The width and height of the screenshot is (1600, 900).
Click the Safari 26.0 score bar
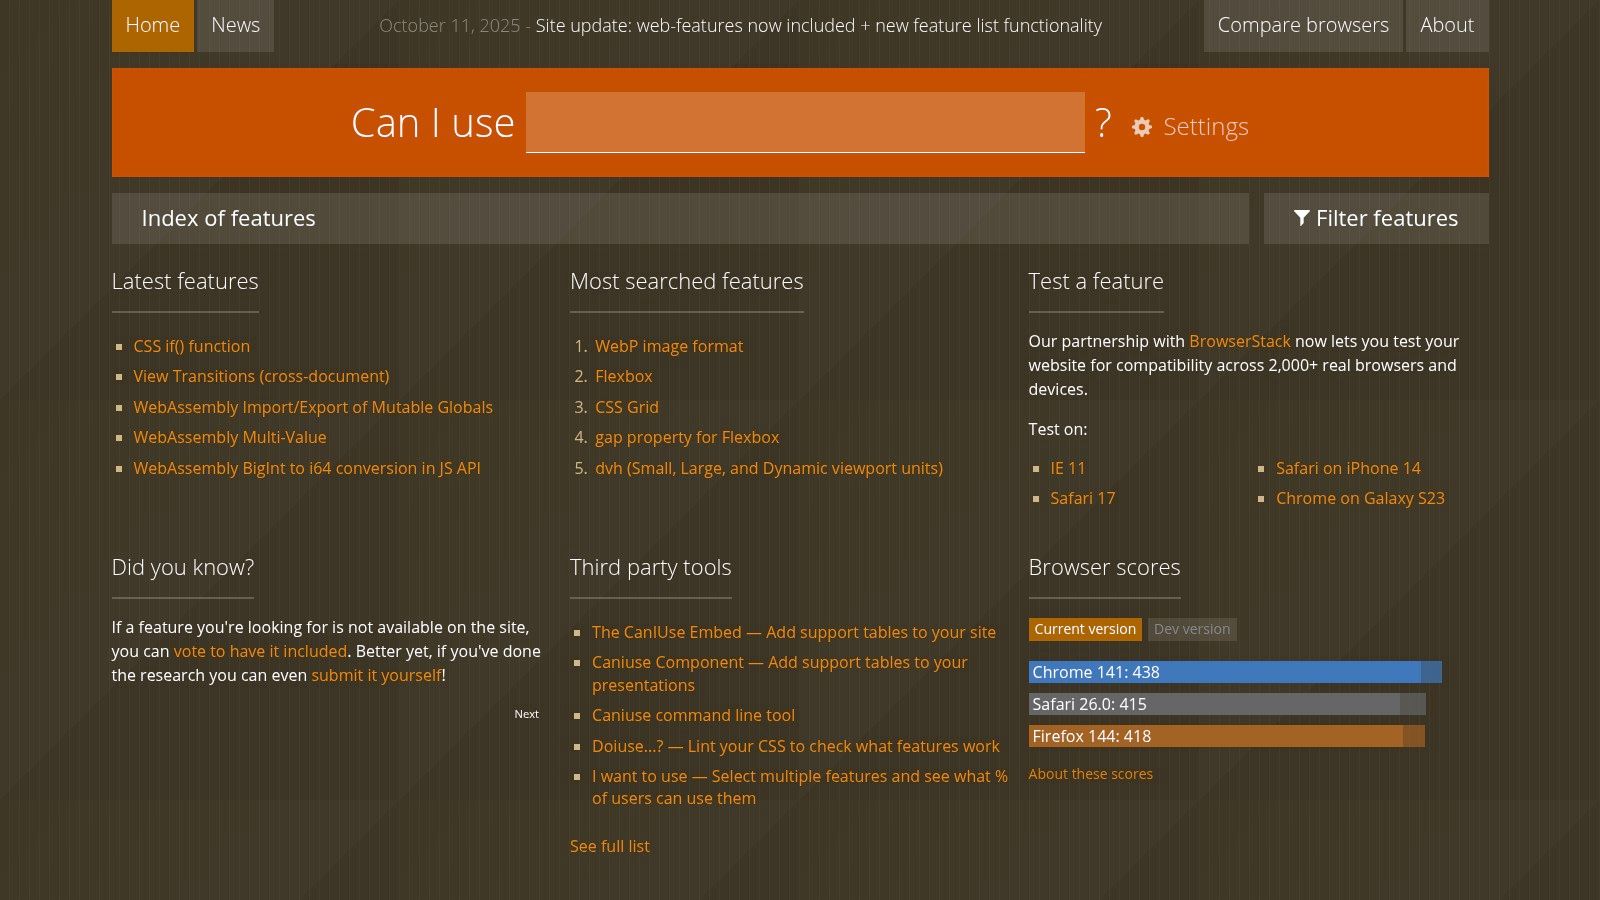tap(1227, 704)
